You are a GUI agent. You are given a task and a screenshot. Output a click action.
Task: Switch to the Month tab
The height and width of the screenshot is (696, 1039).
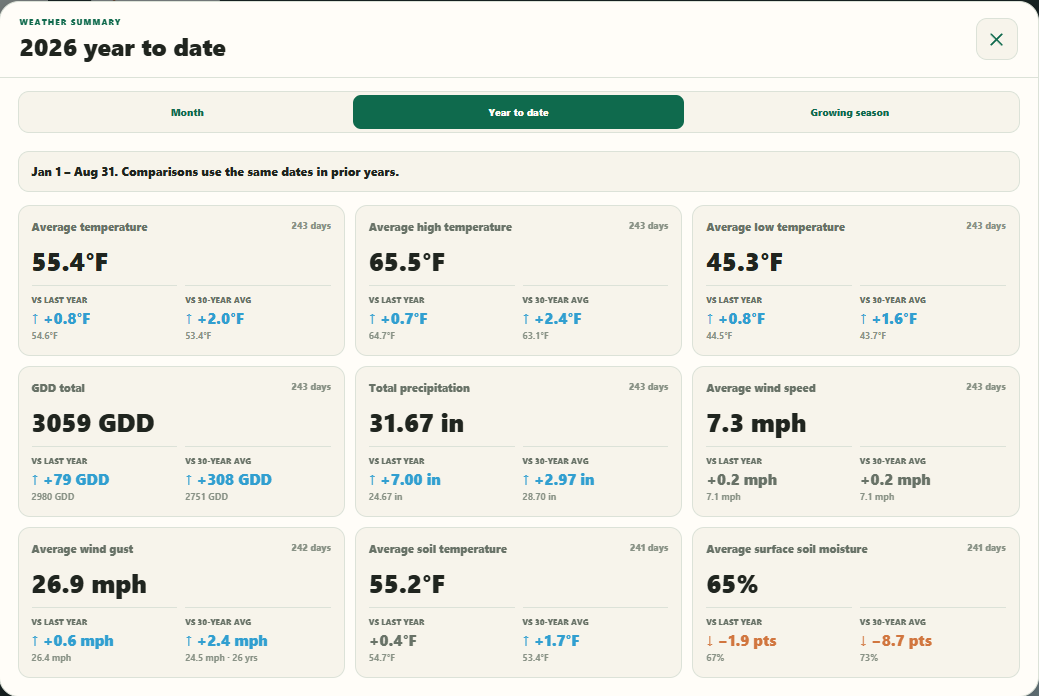(x=188, y=113)
